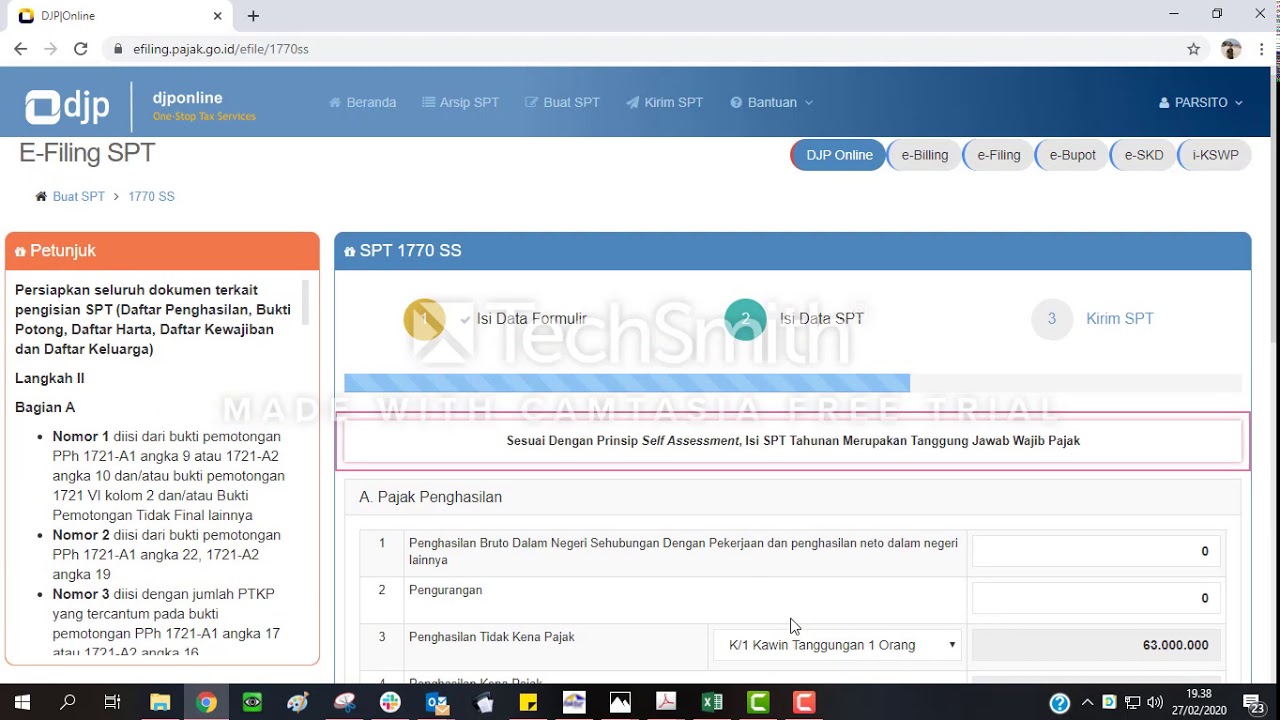This screenshot has height=720, width=1280.
Task: Click the Buat SPT breadcrumb link
Action: [x=79, y=197]
